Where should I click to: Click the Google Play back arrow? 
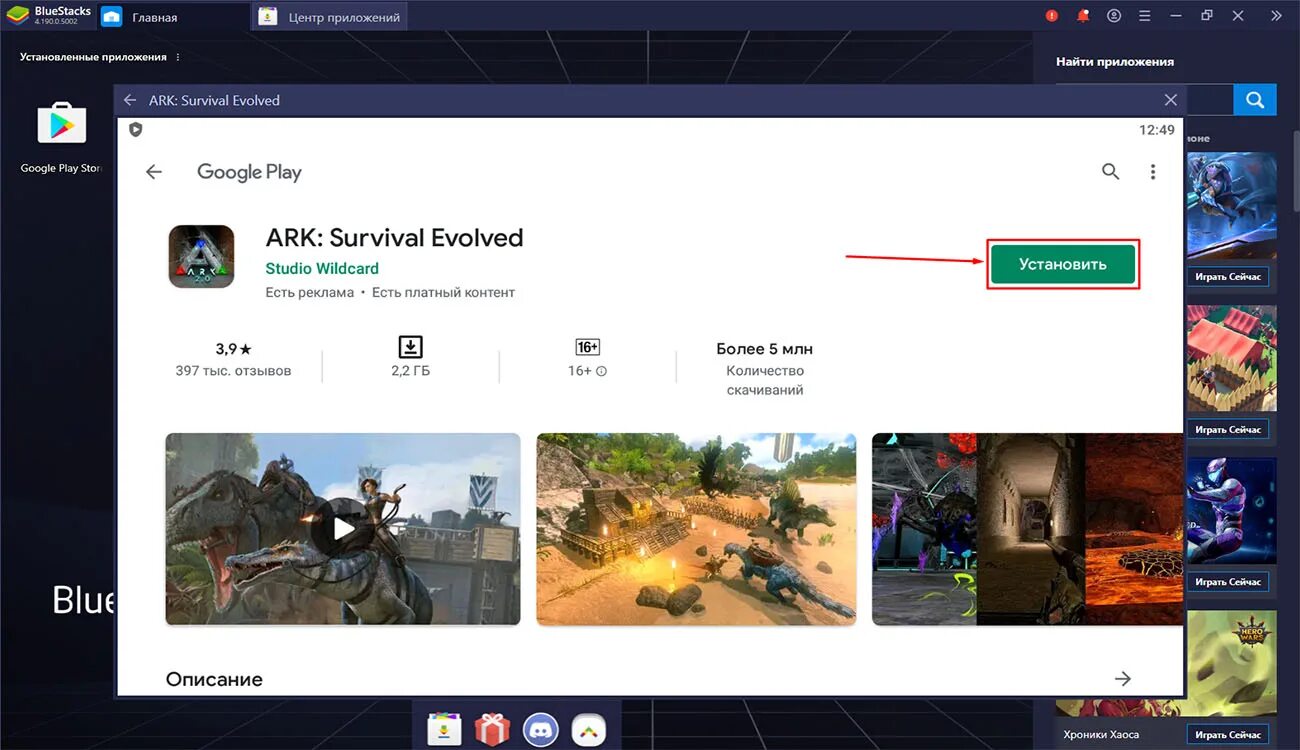coord(154,172)
